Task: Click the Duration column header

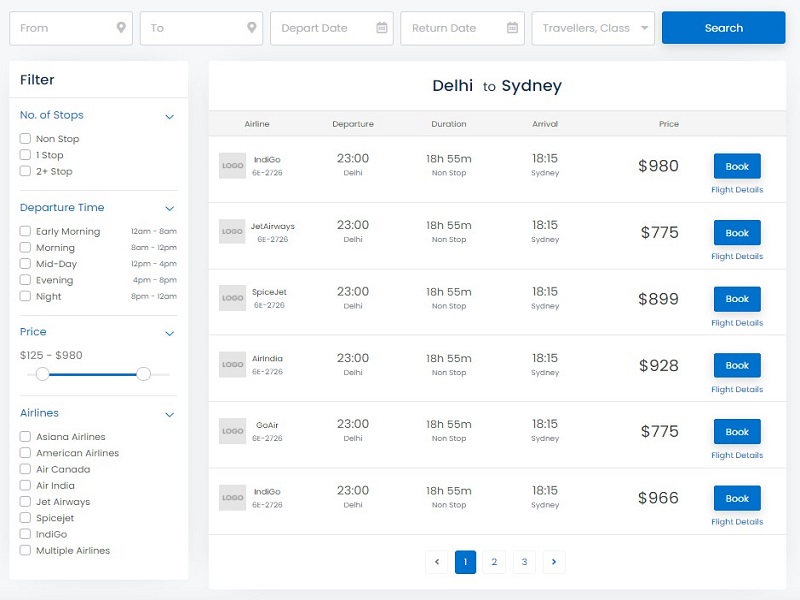Action: [448, 124]
